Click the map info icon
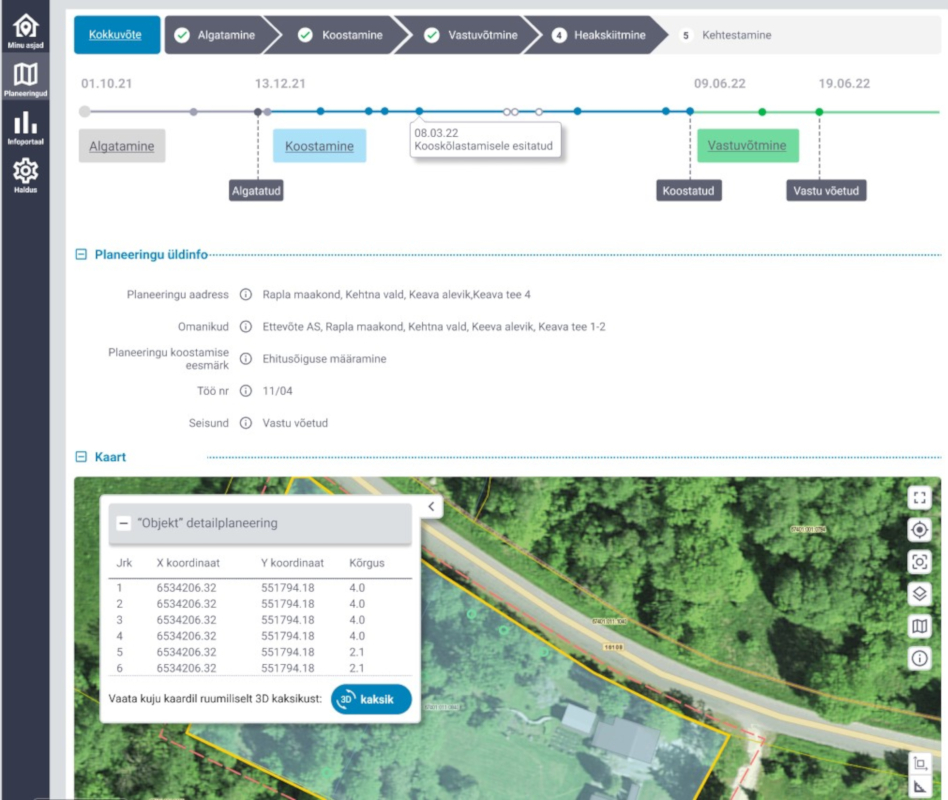 (x=919, y=658)
